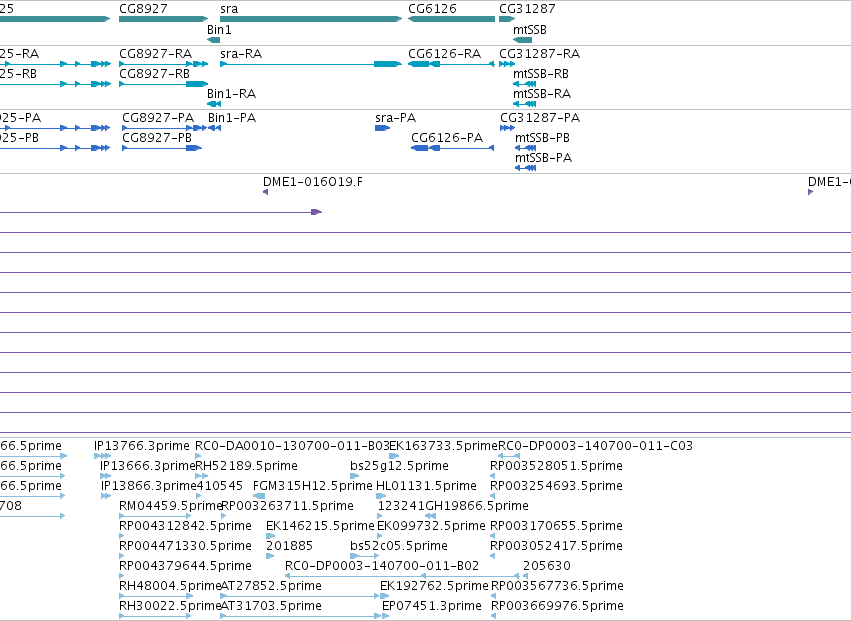
Task: Select the CG8927 gene bar
Action: [x=163, y=19]
